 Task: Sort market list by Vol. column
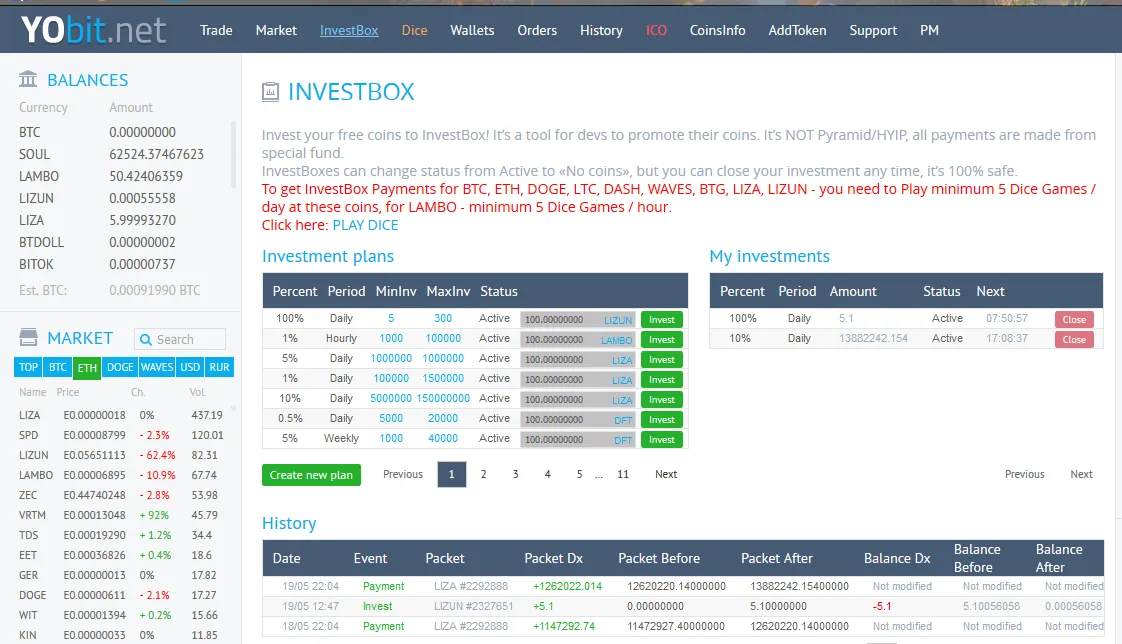(198, 392)
